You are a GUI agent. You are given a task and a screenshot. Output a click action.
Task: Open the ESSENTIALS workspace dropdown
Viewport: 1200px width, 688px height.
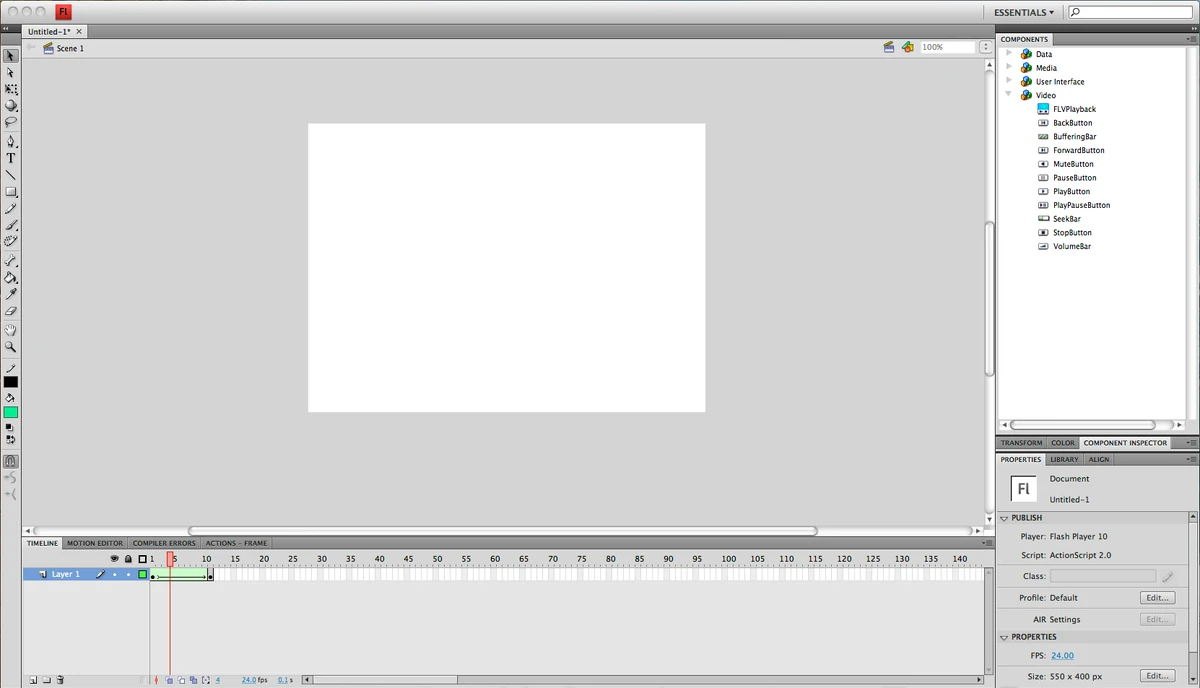(1021, 12)
